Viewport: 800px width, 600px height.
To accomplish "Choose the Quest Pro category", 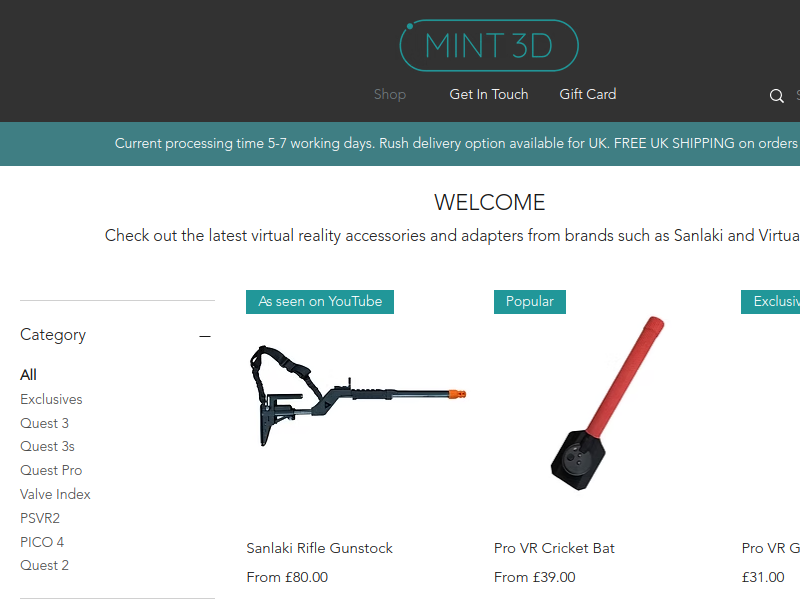I will coord(51,470).
